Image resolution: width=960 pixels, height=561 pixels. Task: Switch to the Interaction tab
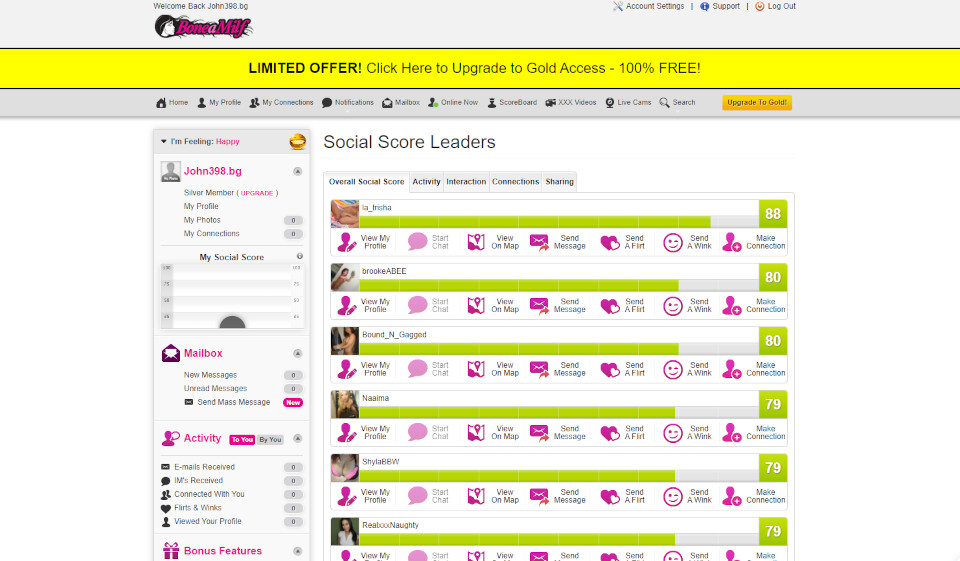click(466, 182)
